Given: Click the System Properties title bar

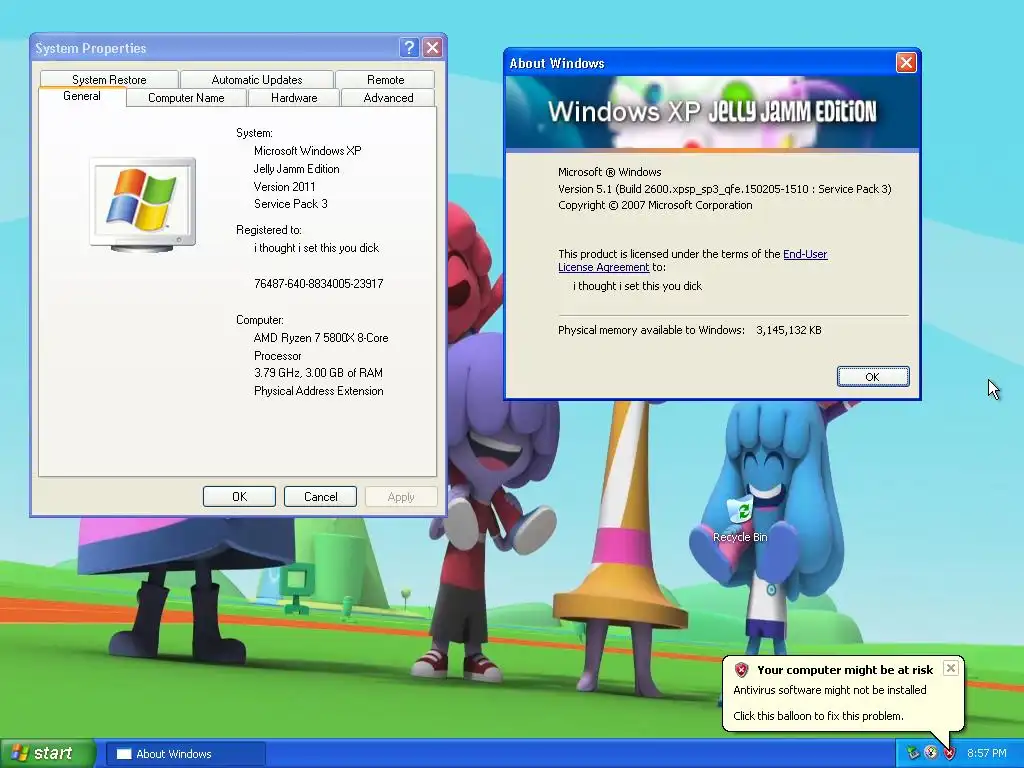Looking at the screenshot, I should pos(216,48).
